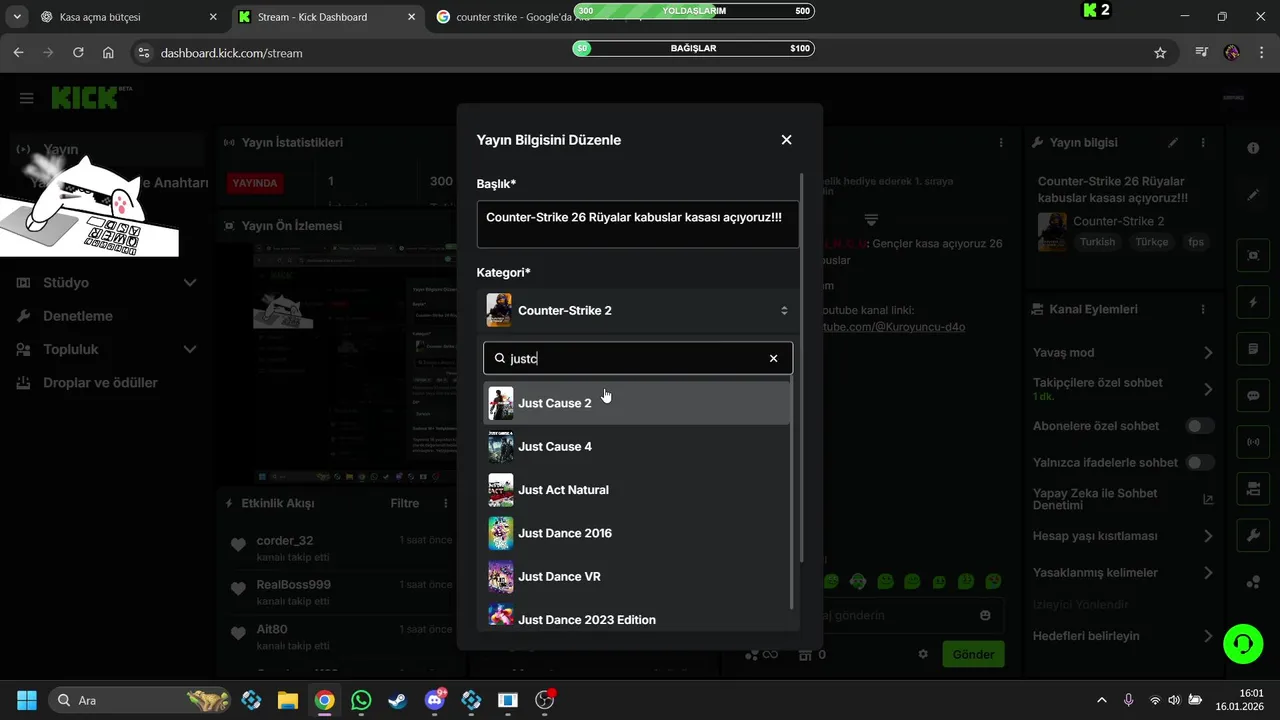Open Windows Start menu

[x=27, y=700]
